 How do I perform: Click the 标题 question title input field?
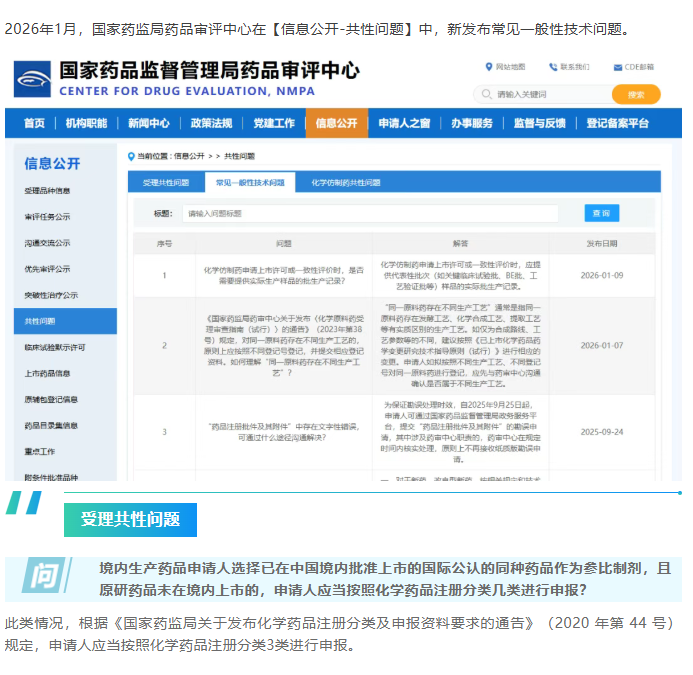(x=369, y=213)
